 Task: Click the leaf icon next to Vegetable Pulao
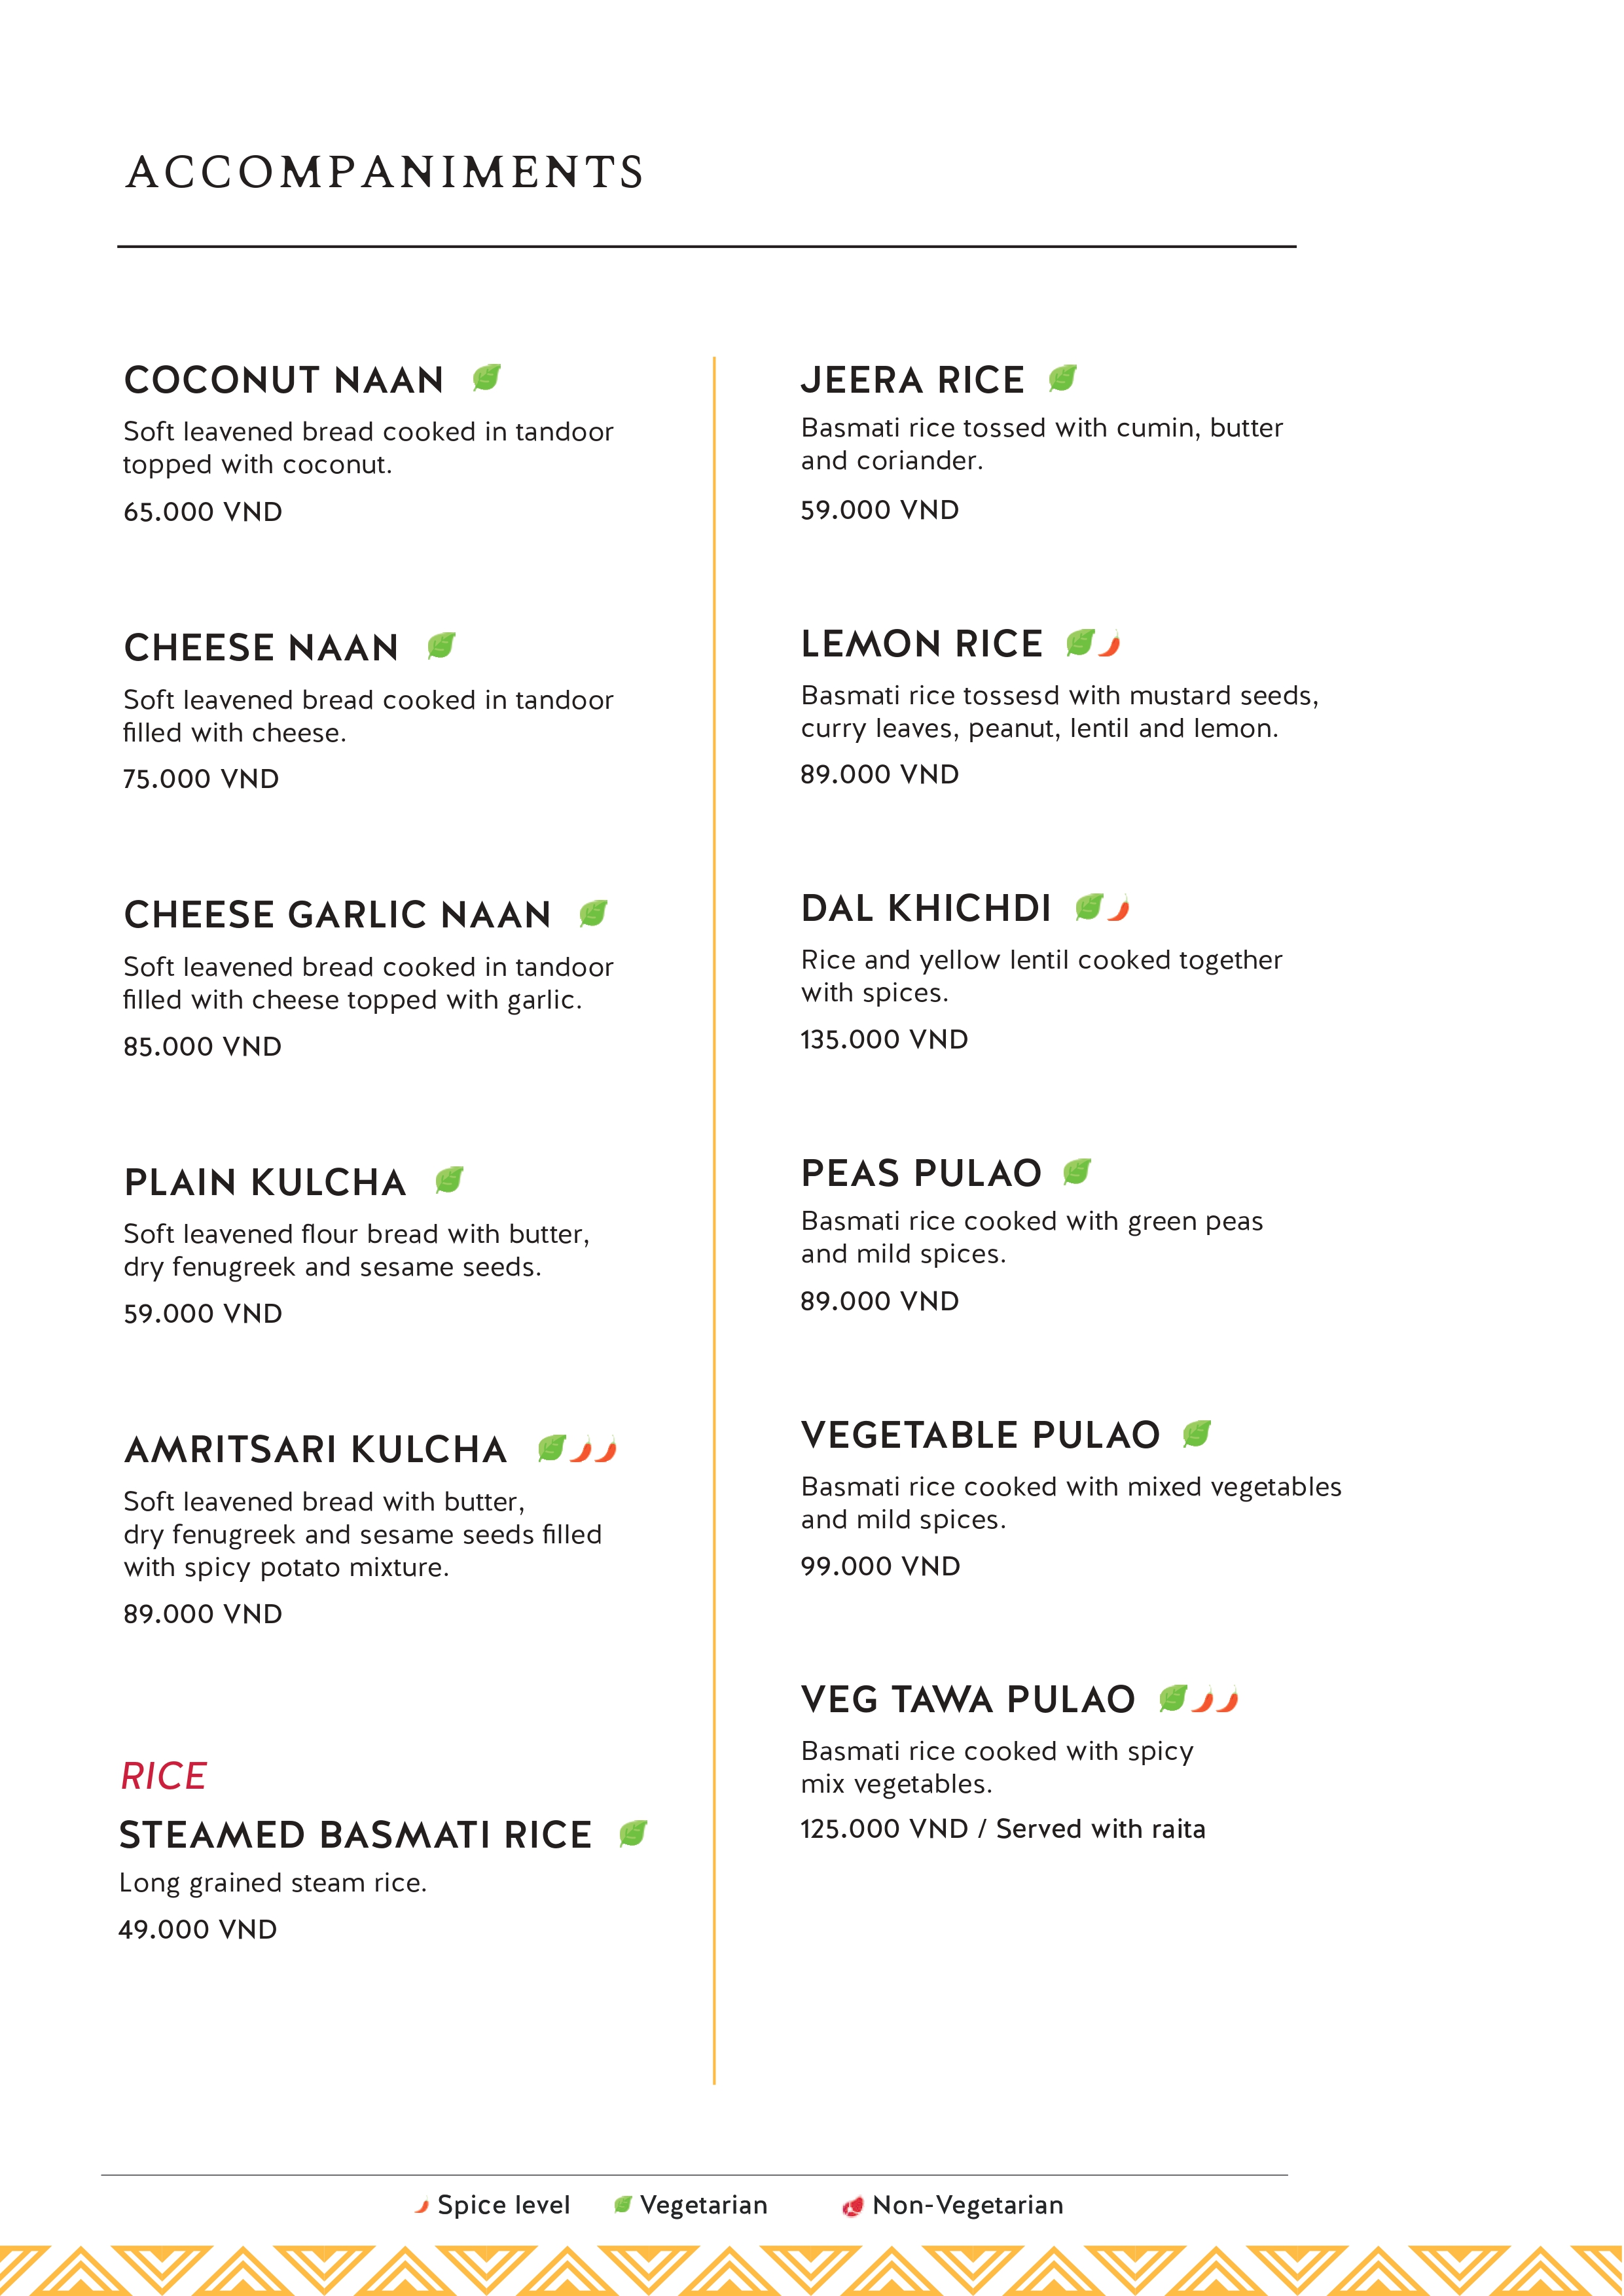1196,1434
